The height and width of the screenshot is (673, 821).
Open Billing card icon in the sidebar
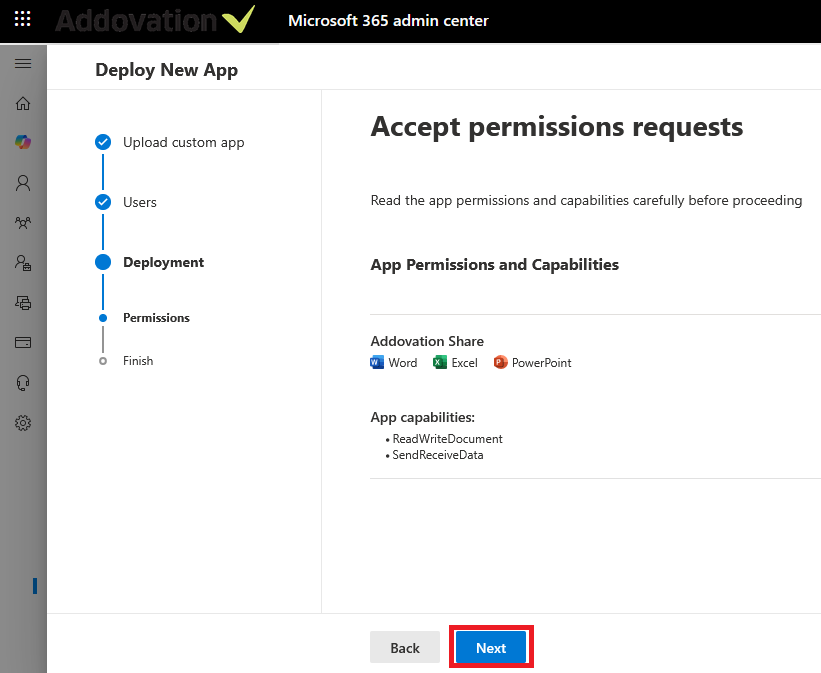point(23,342)
